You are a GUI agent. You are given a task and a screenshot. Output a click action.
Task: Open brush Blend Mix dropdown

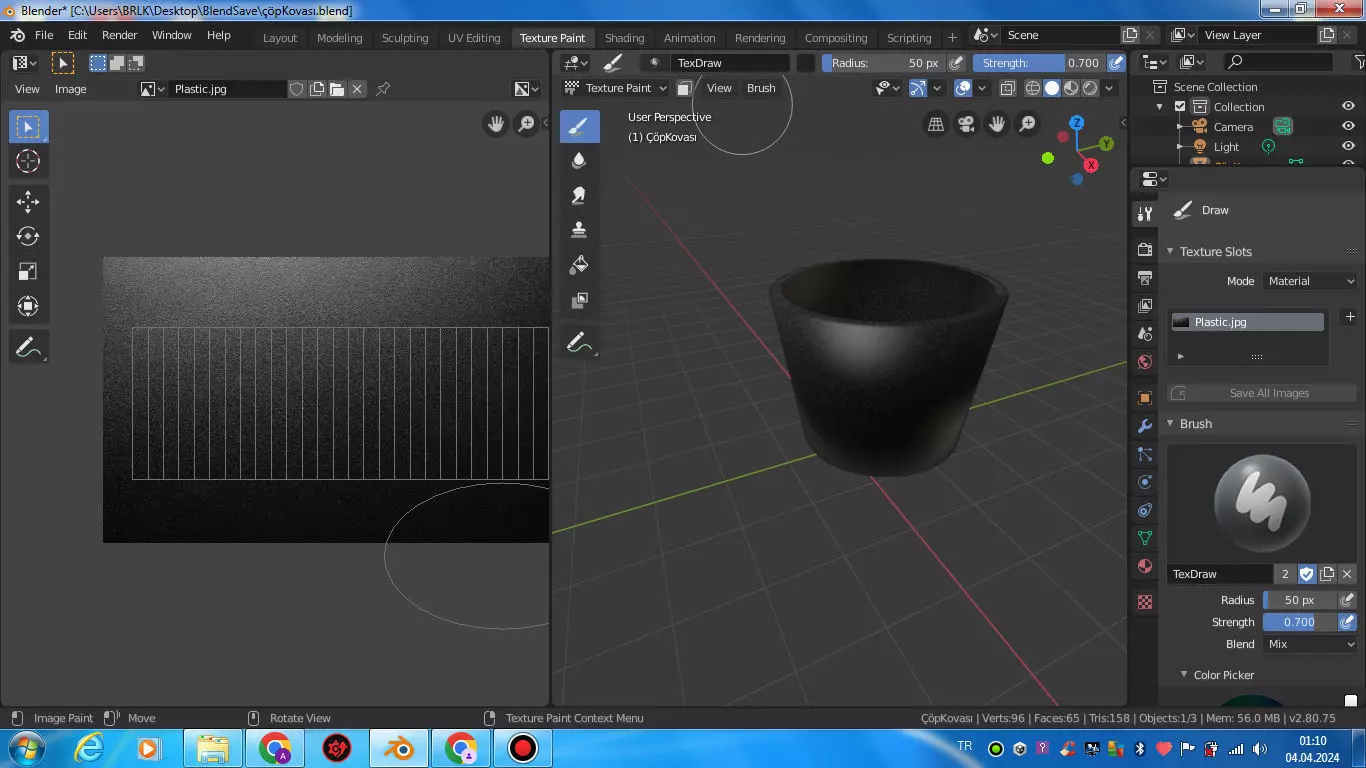[1310, 644]
